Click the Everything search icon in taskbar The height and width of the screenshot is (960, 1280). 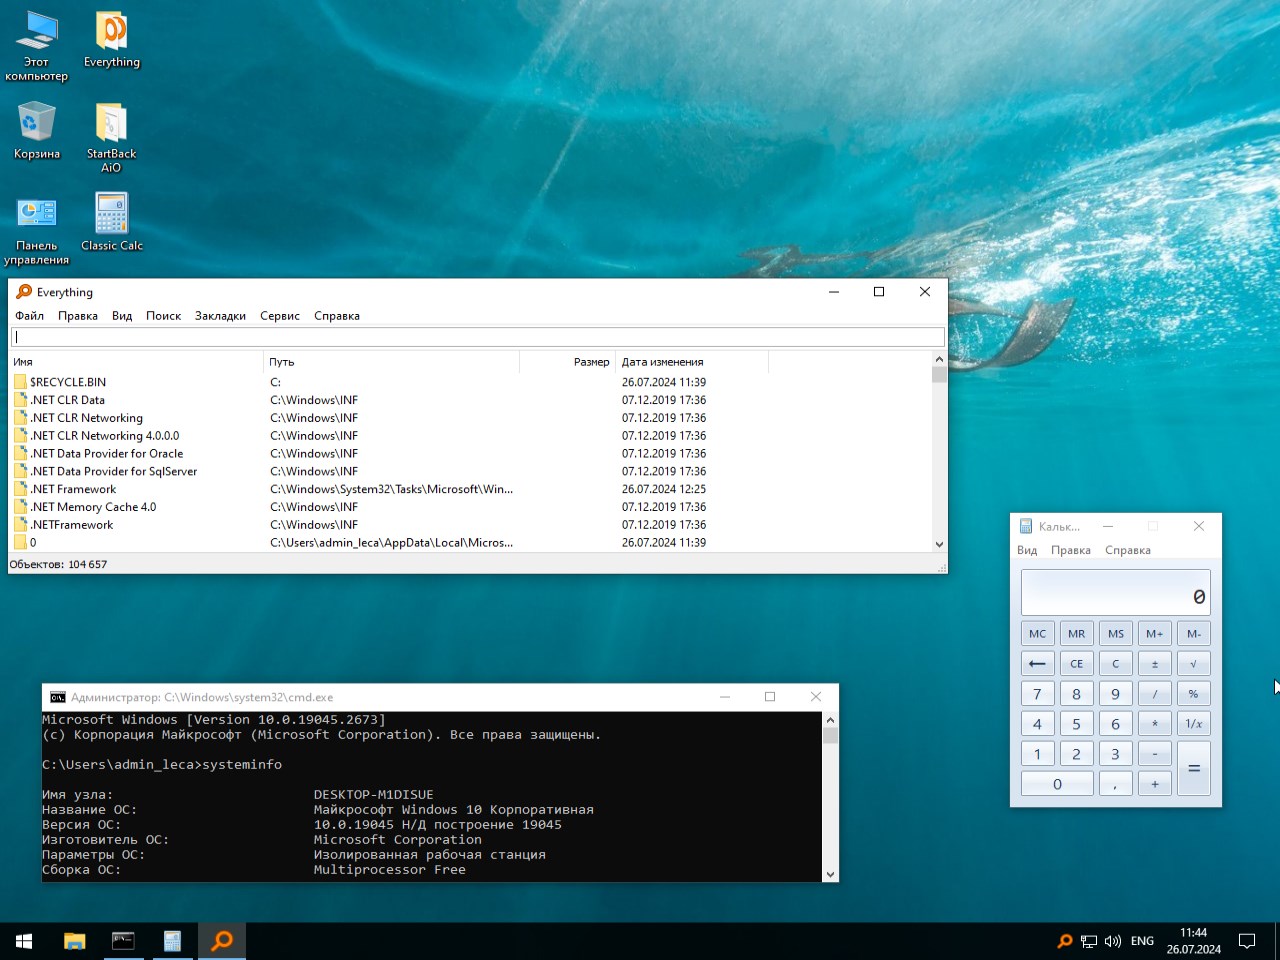pyautogui.click(x=222, y=941)
